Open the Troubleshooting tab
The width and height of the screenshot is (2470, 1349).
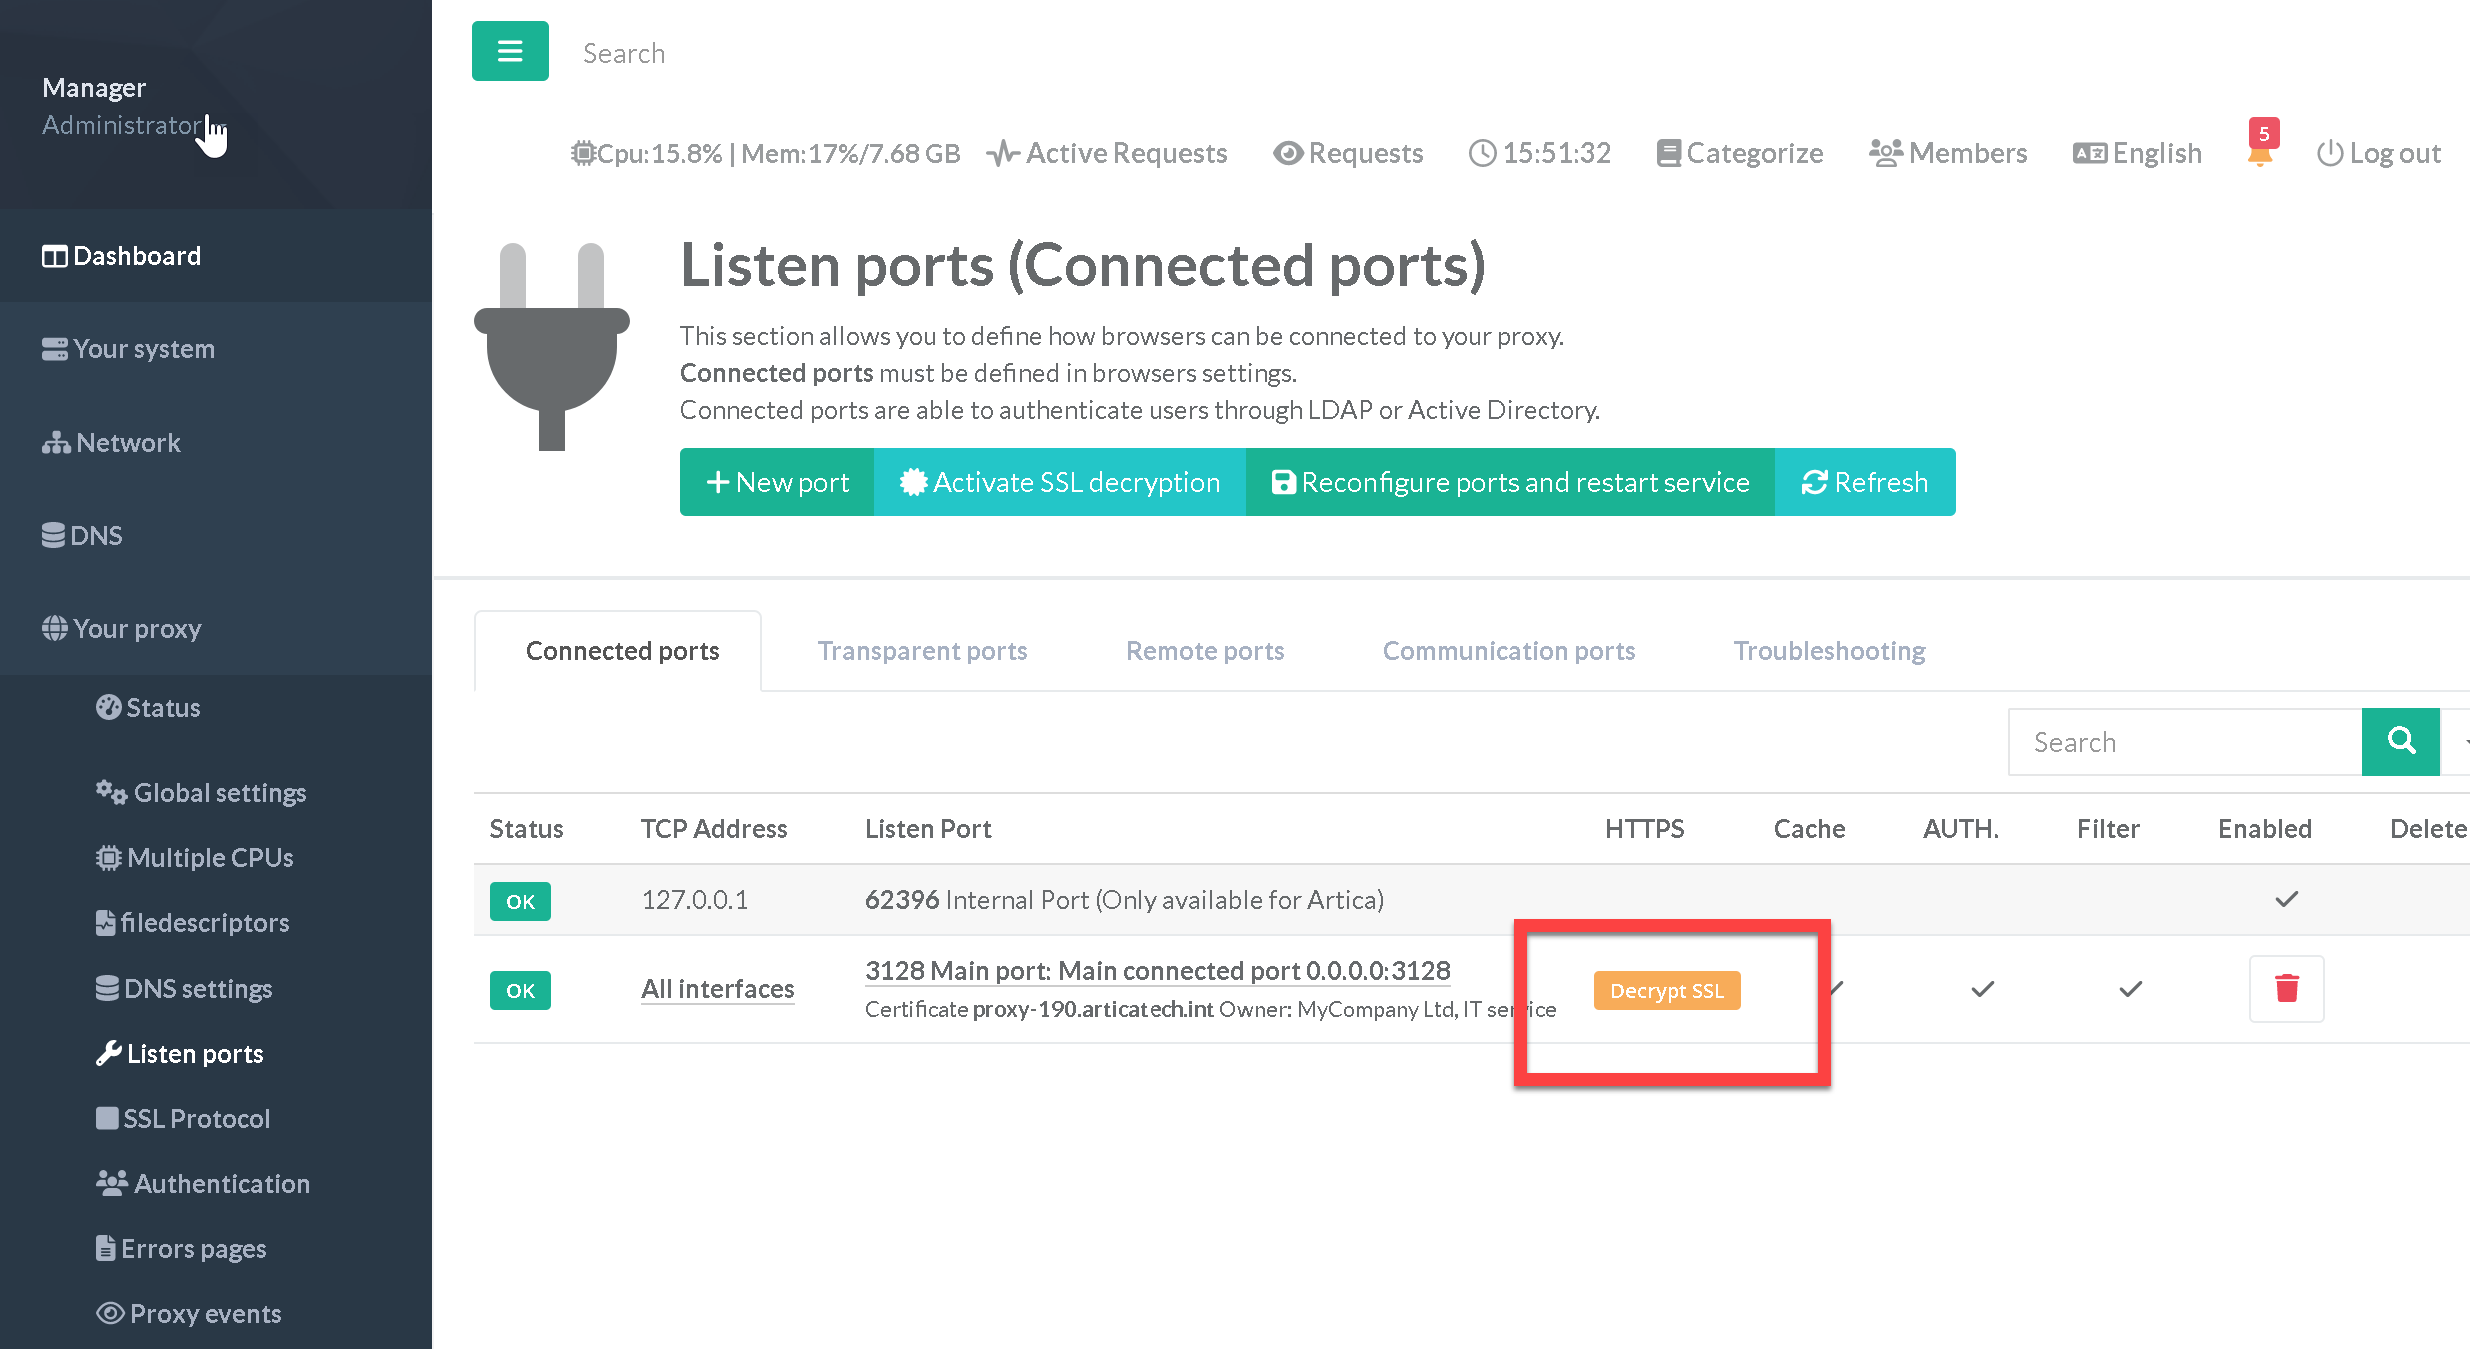click(x=1829, y=651)
